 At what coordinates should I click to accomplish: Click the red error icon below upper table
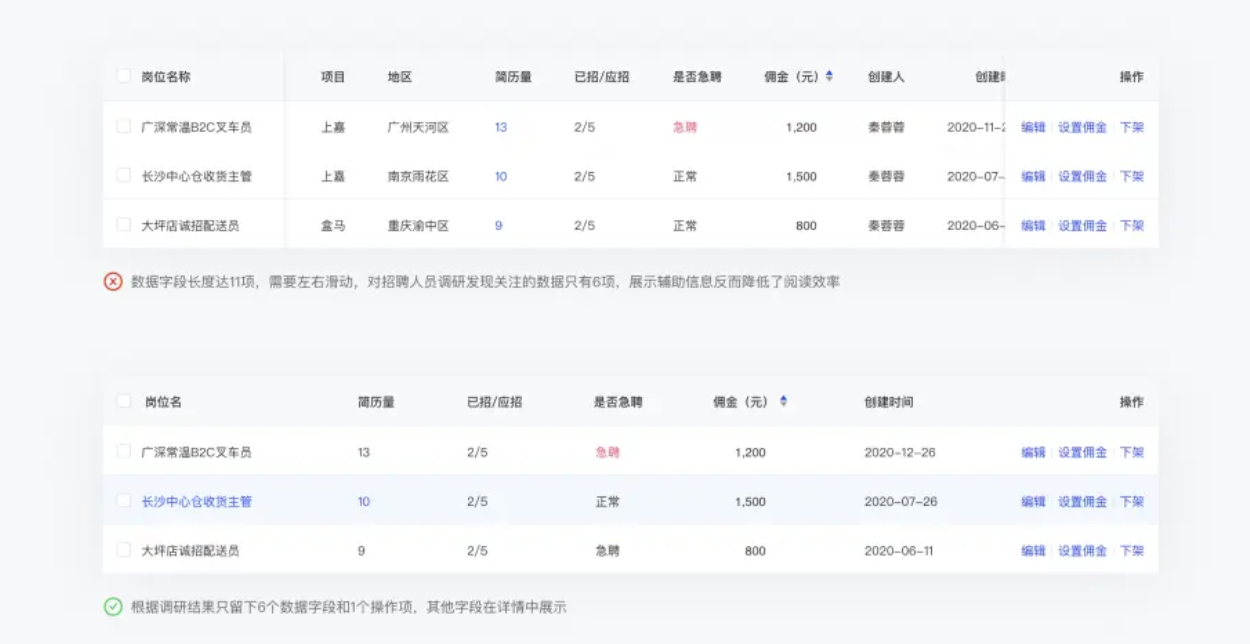click(x=113, y=282)
